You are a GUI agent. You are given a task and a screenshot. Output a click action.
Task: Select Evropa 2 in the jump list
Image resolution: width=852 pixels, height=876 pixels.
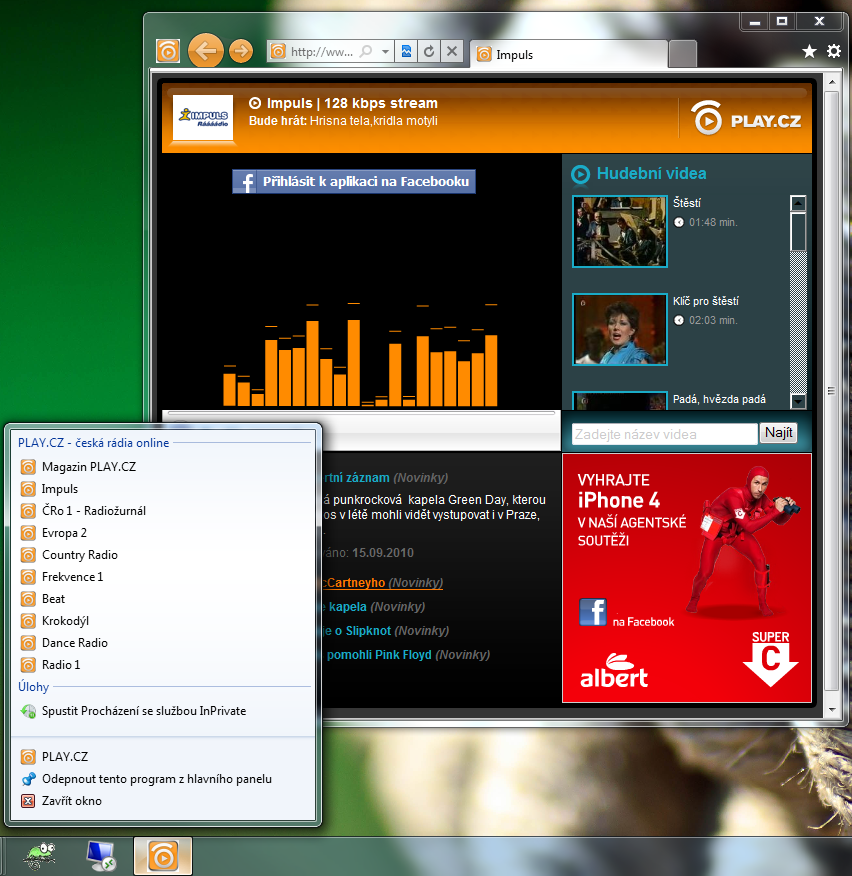click(x=163, y=533)
